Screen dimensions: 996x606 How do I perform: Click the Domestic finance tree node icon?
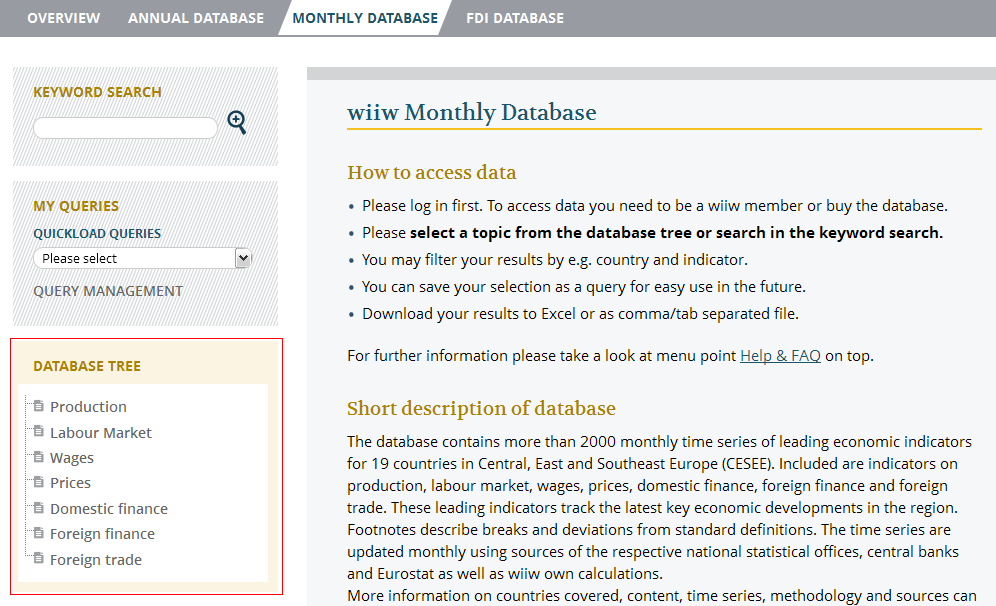pos(39,508)
